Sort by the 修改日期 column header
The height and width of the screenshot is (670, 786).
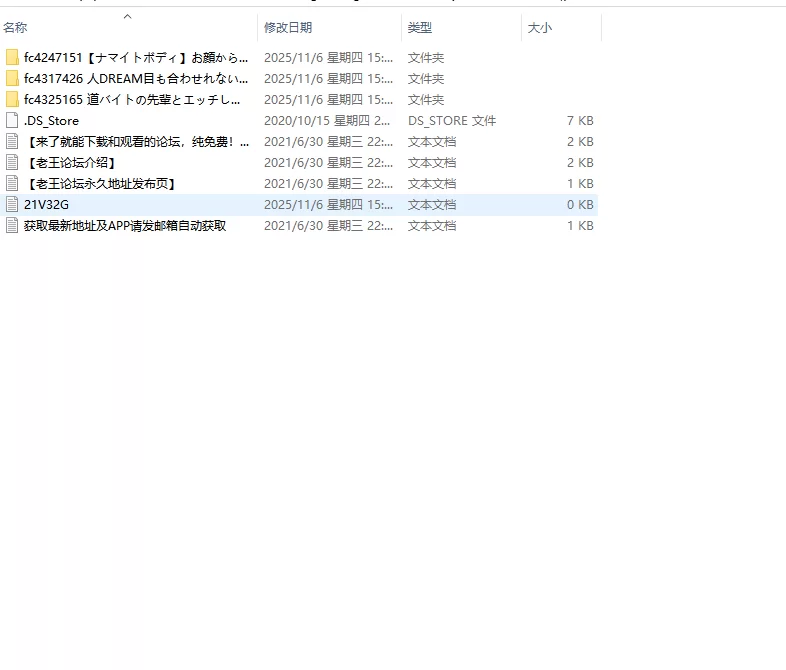coord(288,28)
